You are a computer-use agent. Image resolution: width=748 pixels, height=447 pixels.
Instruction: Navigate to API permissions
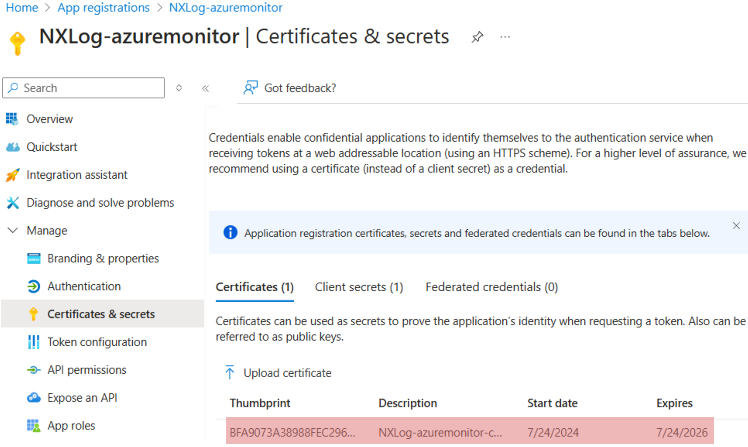[89, 370]
